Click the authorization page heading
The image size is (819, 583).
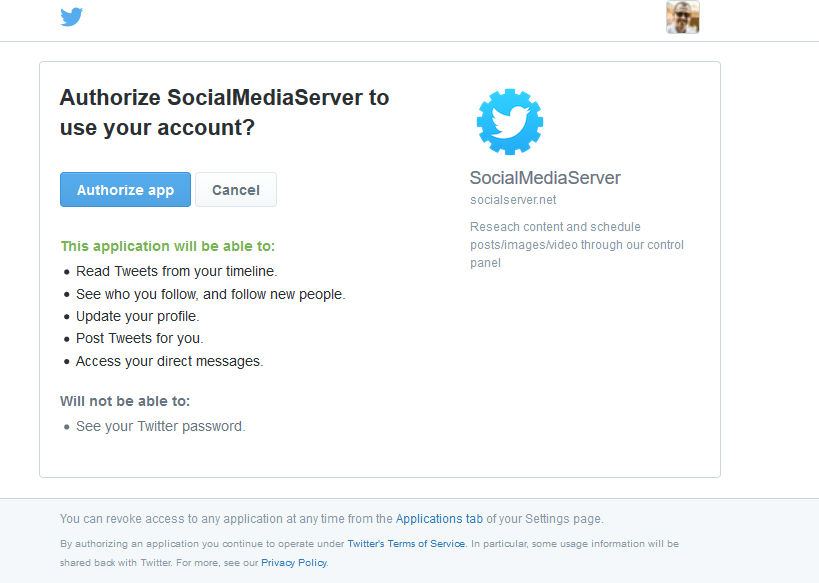225,112
